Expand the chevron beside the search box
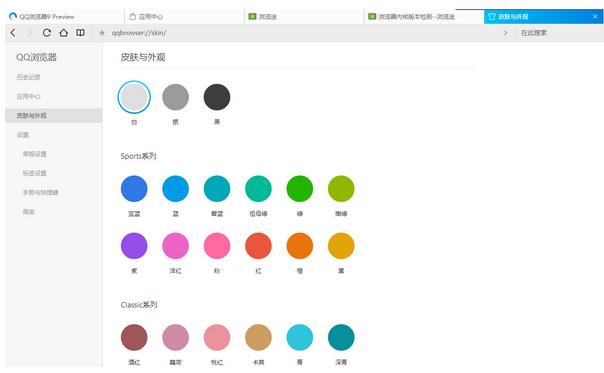Screen dimensions: 604x373 (x=505, y=33)
